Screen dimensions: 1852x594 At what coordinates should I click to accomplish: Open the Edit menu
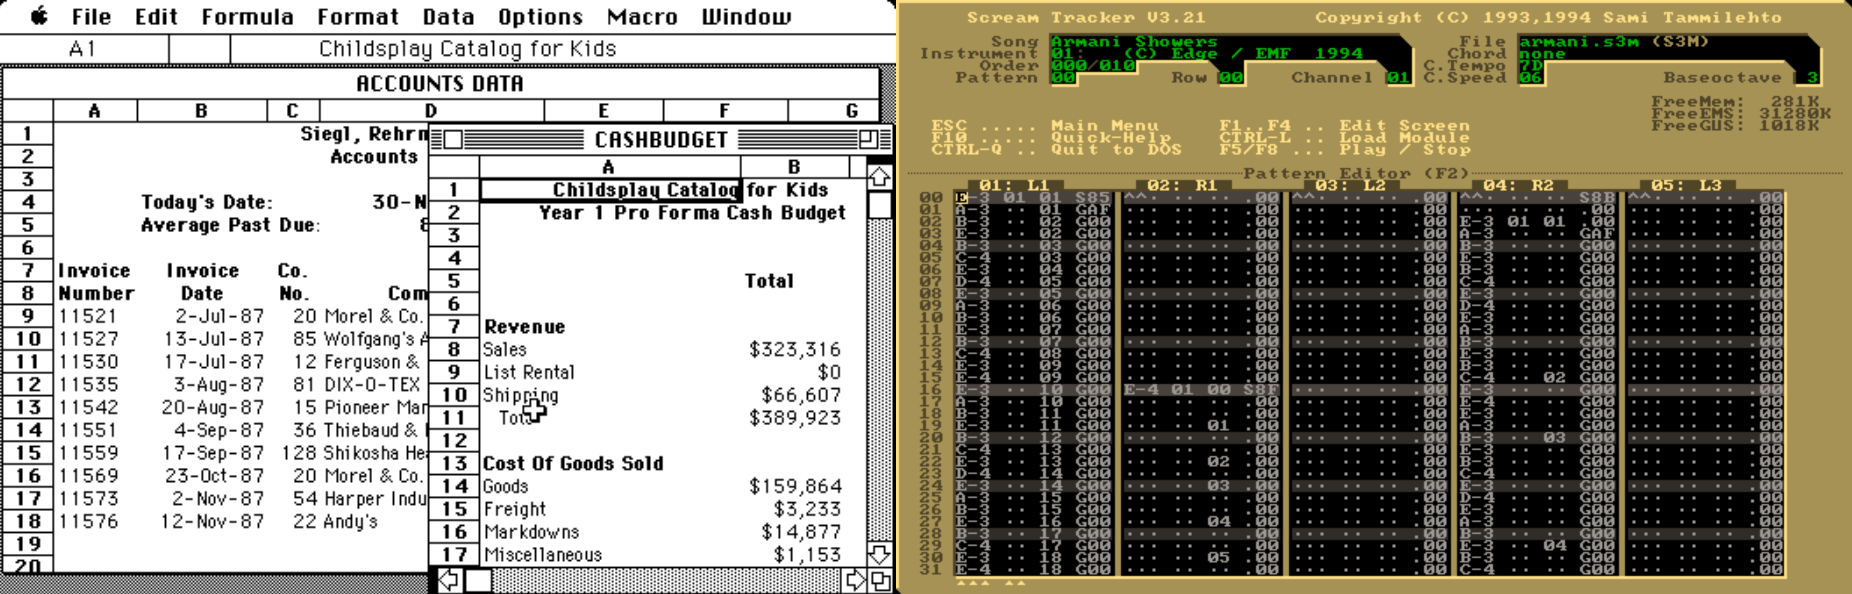tap(156, 17)
